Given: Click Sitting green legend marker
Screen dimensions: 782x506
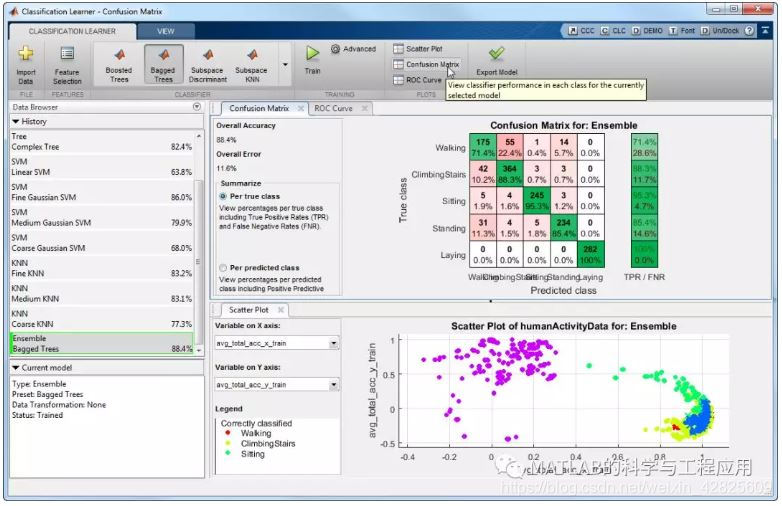Looking at the screenshot, I should (228, 453).
